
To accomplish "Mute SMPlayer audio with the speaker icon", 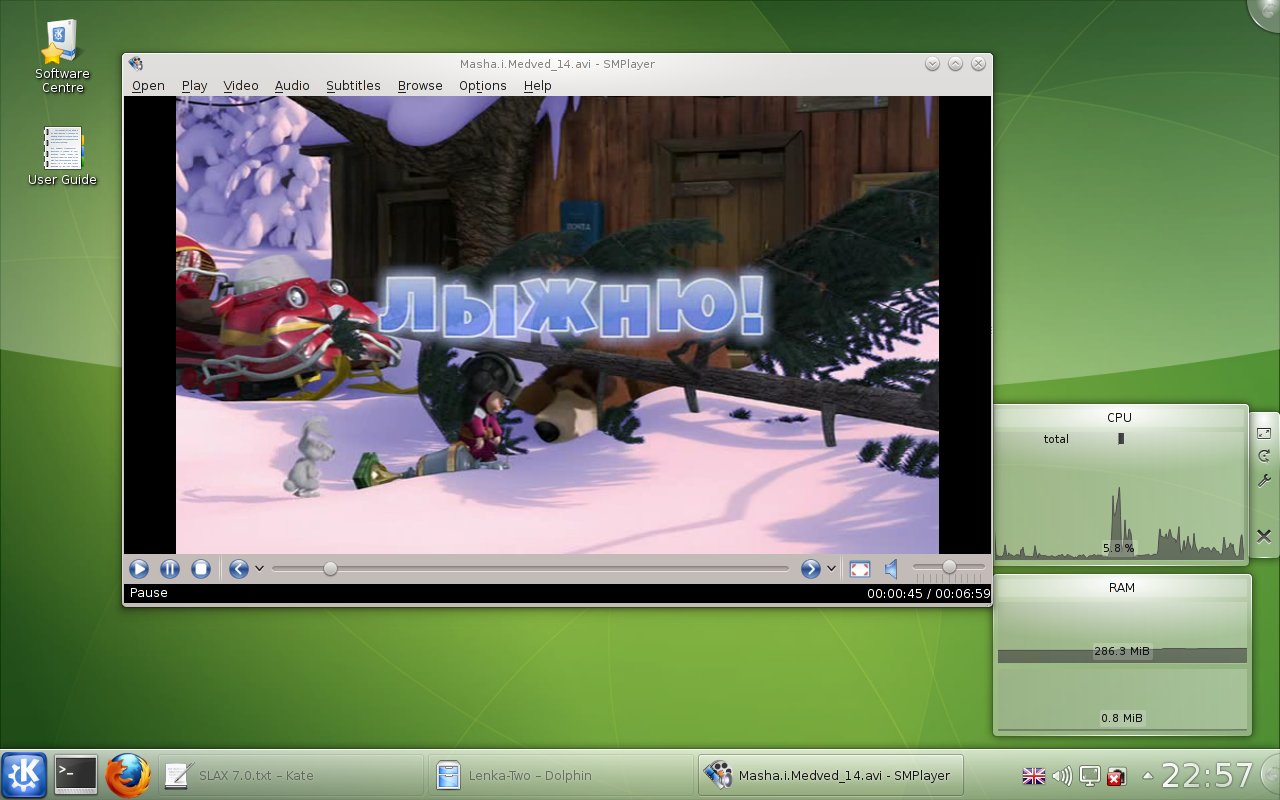I will coord(891,568).
